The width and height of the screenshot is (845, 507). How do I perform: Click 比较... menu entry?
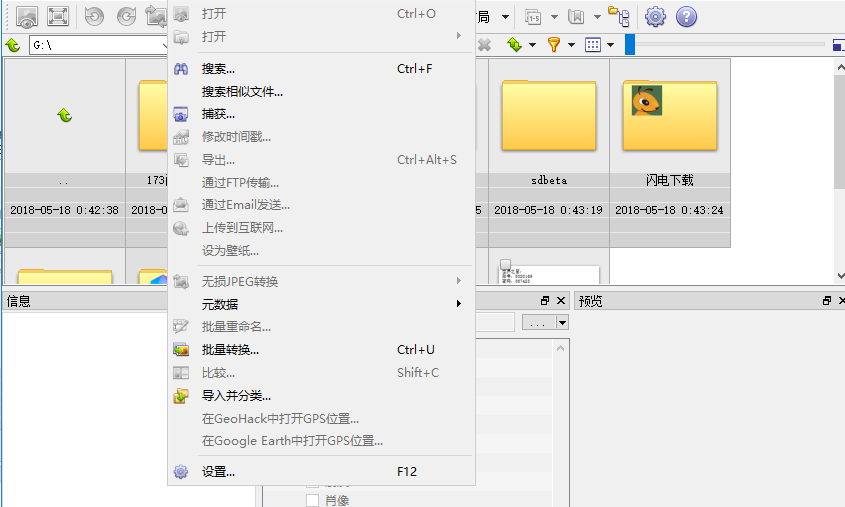click(321, 372)
